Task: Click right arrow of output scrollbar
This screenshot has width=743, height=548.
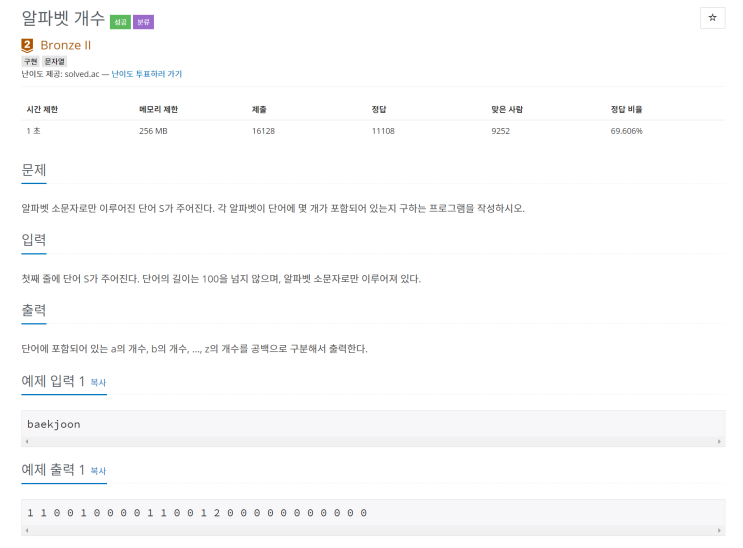Action: 719,530
